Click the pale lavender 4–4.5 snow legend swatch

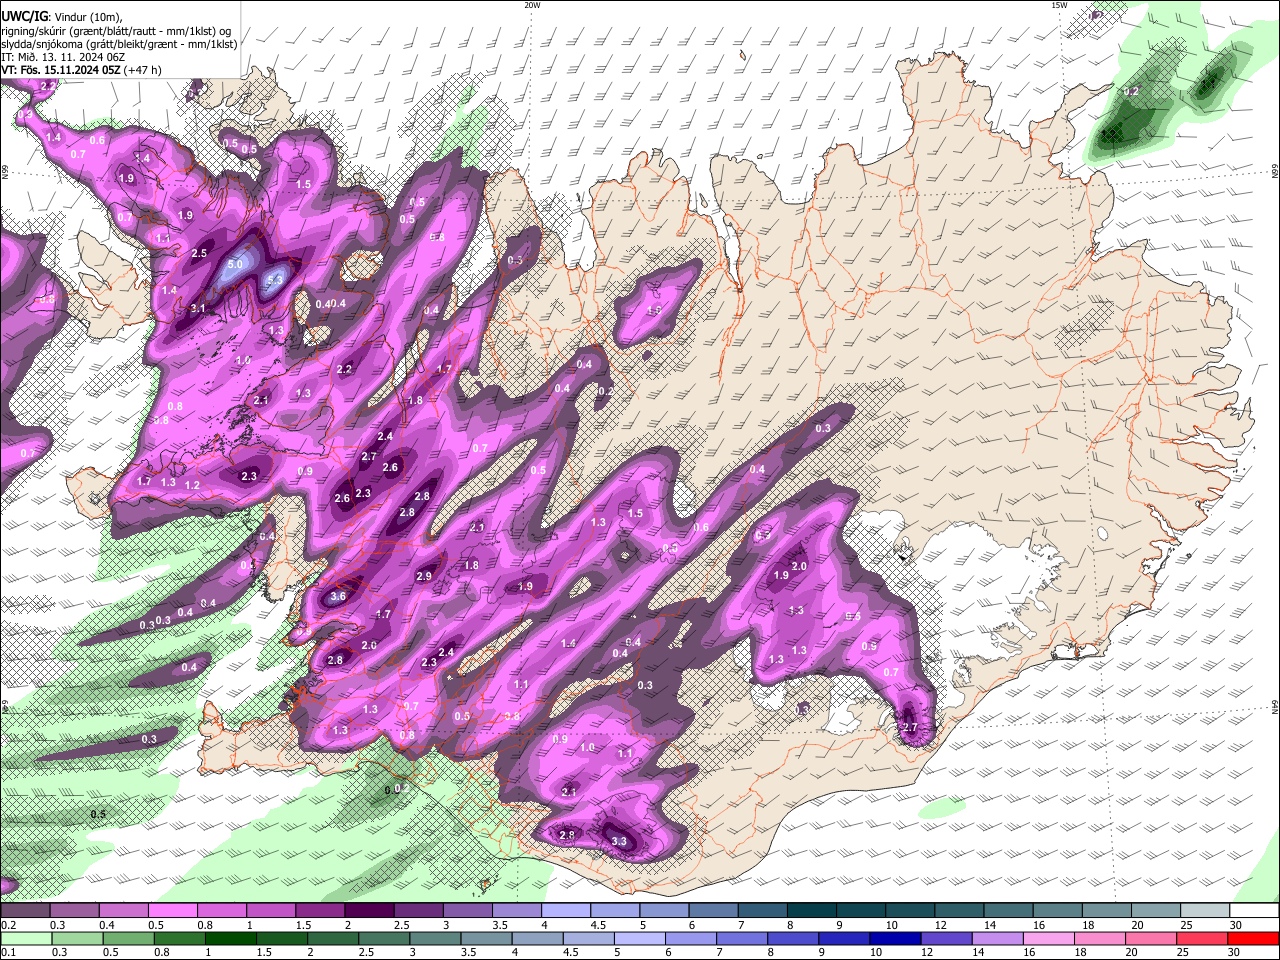click(x=566, y=911)
